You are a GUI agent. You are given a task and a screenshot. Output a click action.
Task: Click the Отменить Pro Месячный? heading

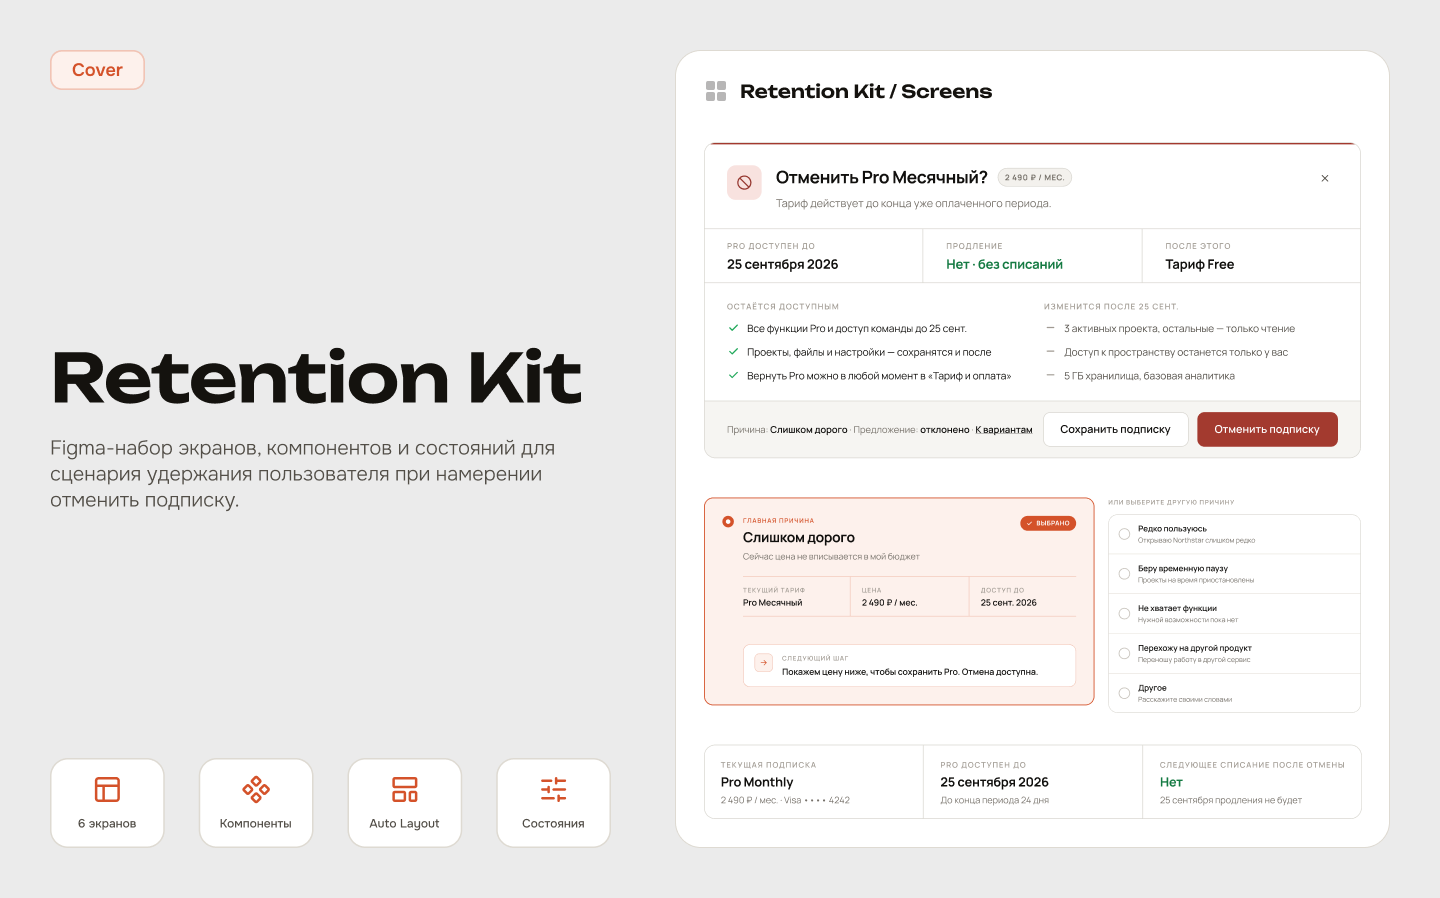882,177
